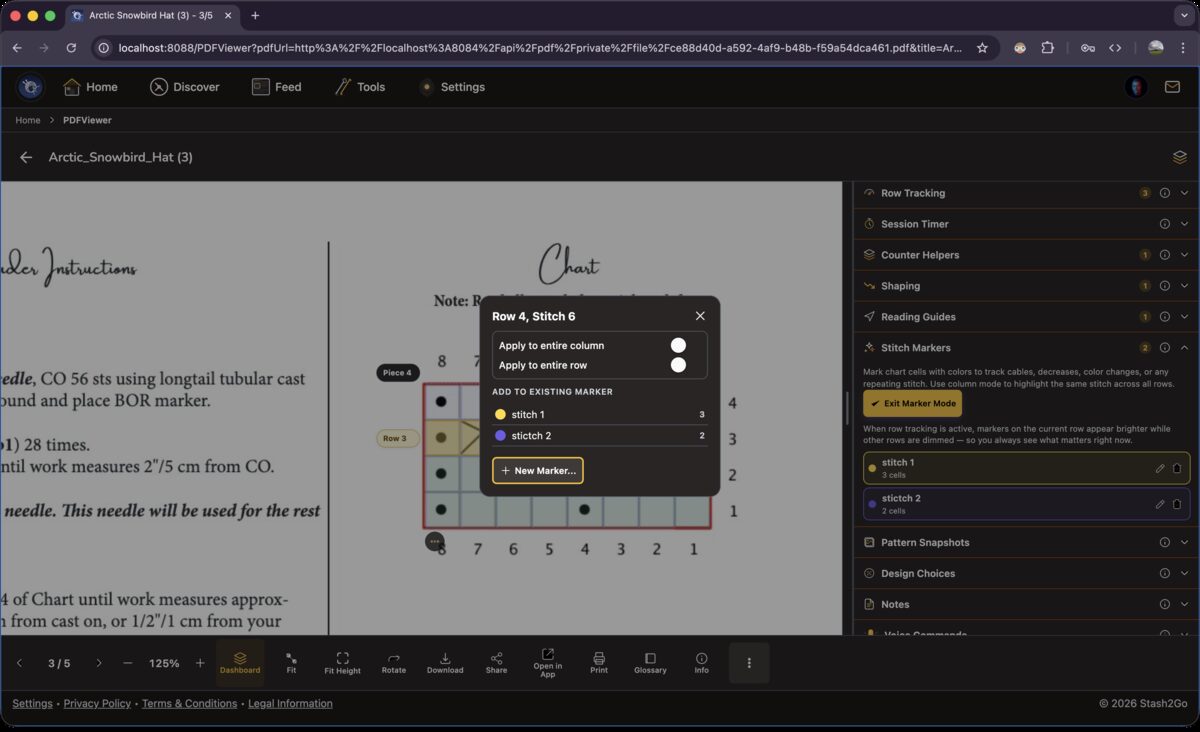Click the New Marker button

point(538,470)
